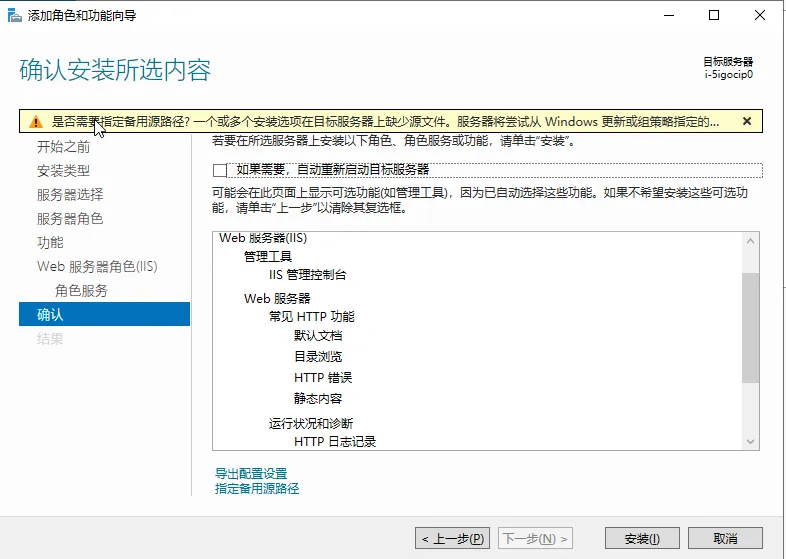Image resolution: width=786 pixels, height=559 pixels.
Task: Click 导出配置设置 link
Action: point(251,473)
